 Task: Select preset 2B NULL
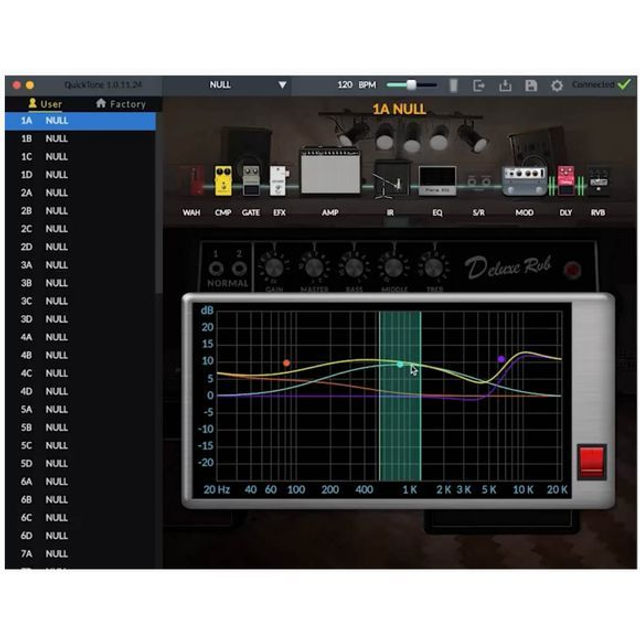click(x=80, y=211)
